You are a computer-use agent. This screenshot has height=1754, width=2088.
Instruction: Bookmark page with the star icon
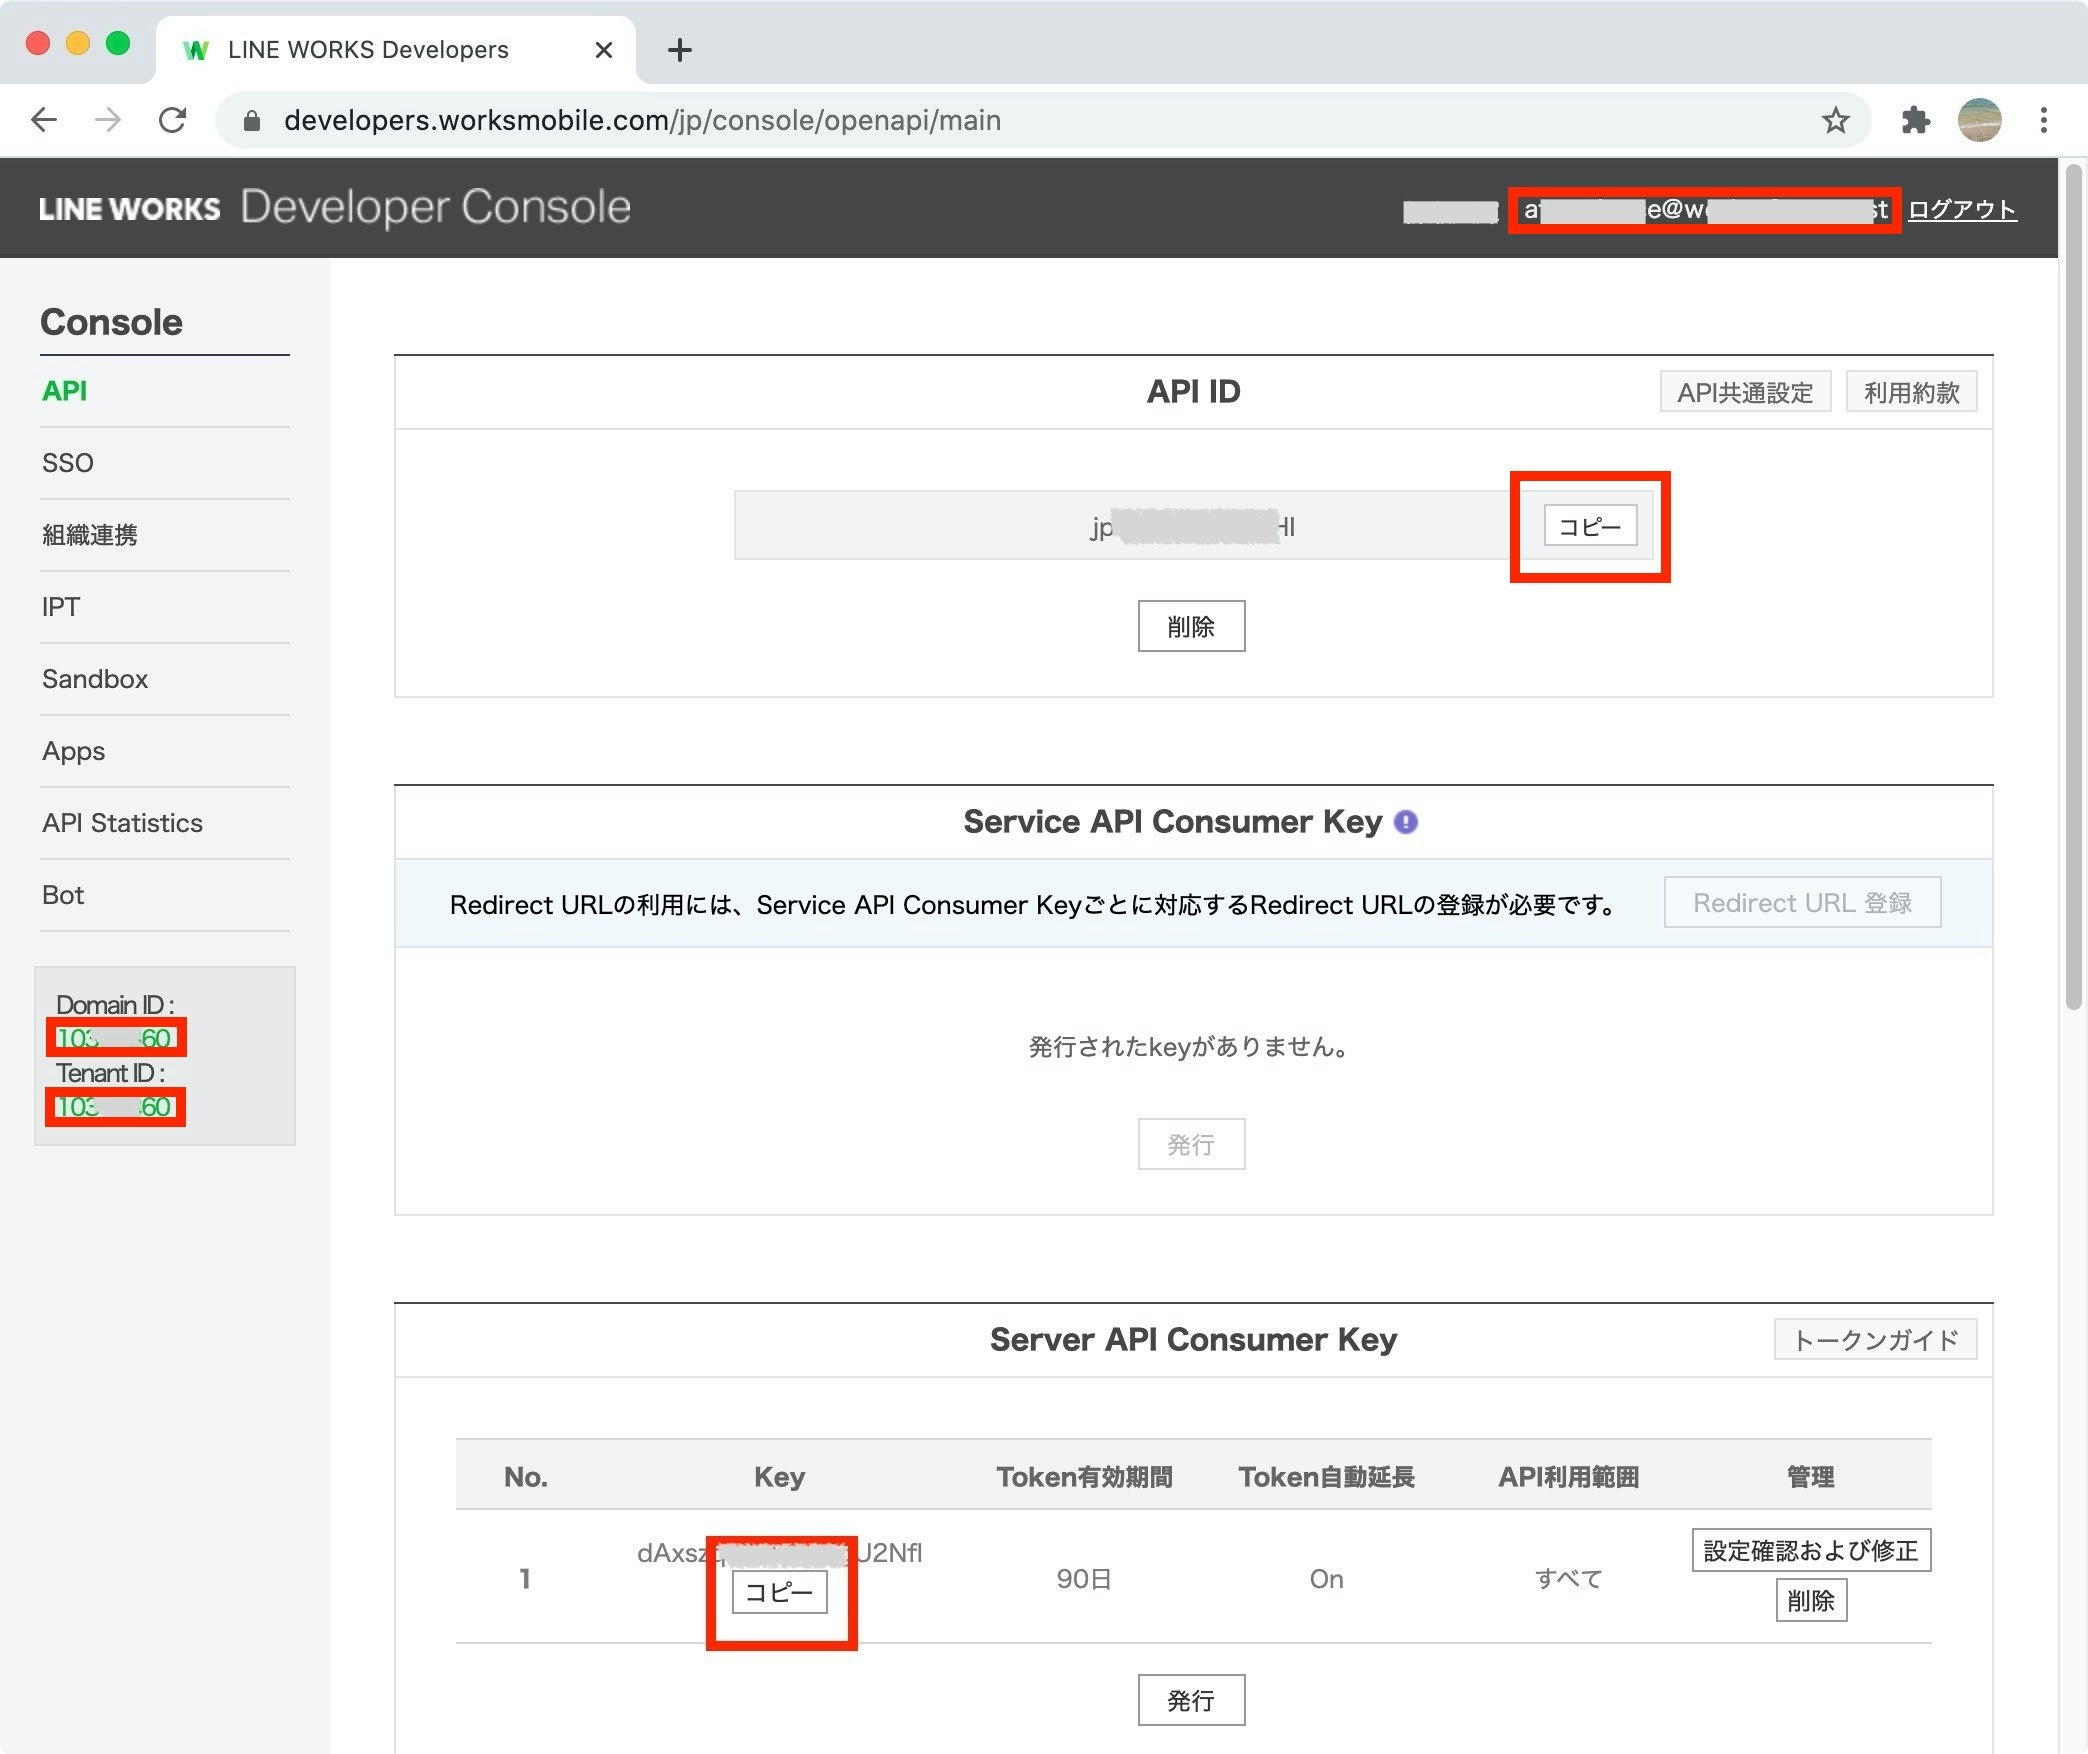(1835, 120)
